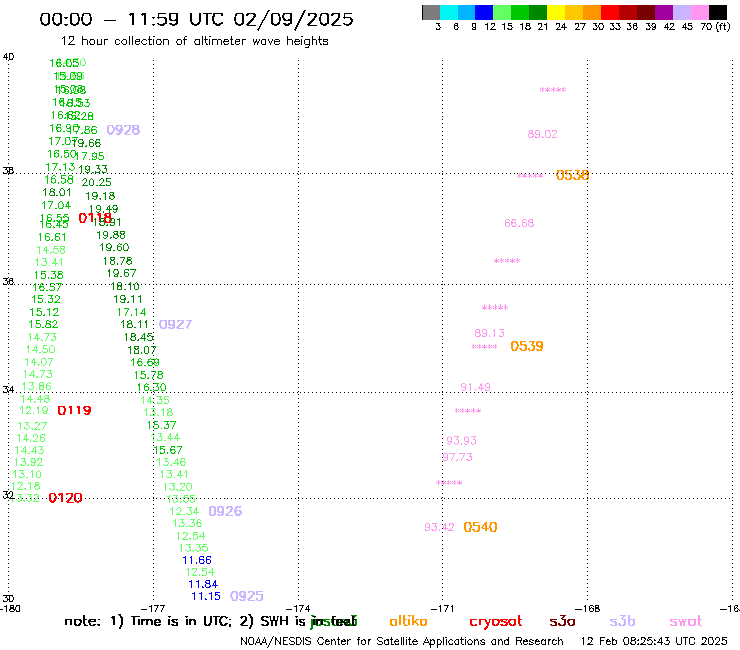Click the s3b time stamp '0928'
This screenshot has width=740, height=650.
(x=123, y=130)
